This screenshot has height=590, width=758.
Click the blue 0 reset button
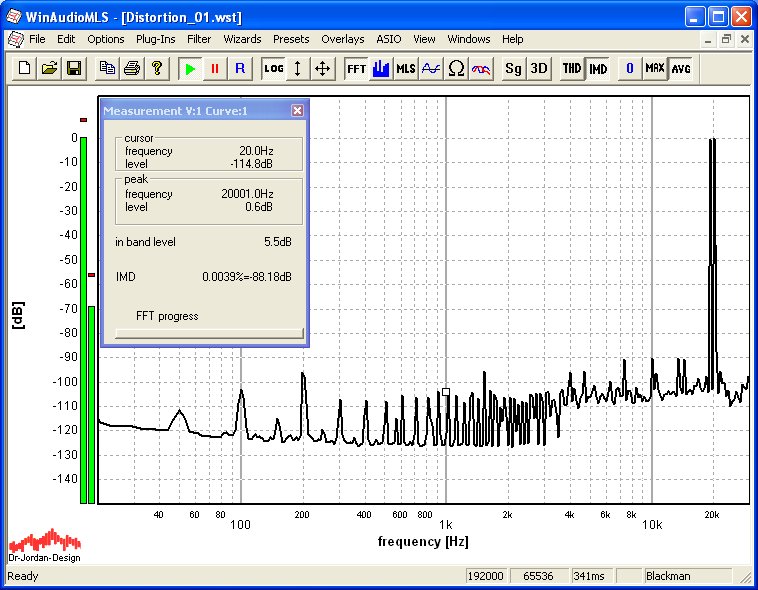click(630, 69)
